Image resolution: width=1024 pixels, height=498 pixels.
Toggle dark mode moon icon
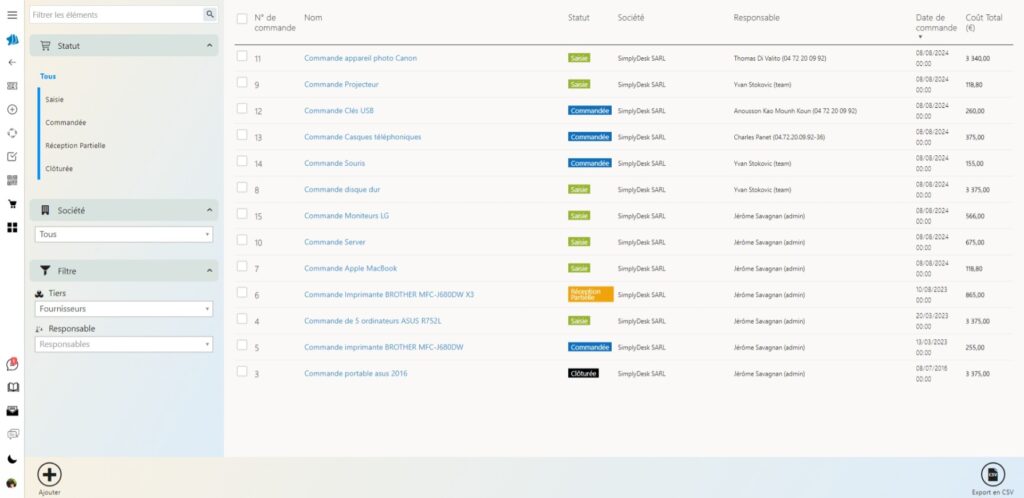tap(12, 459)
